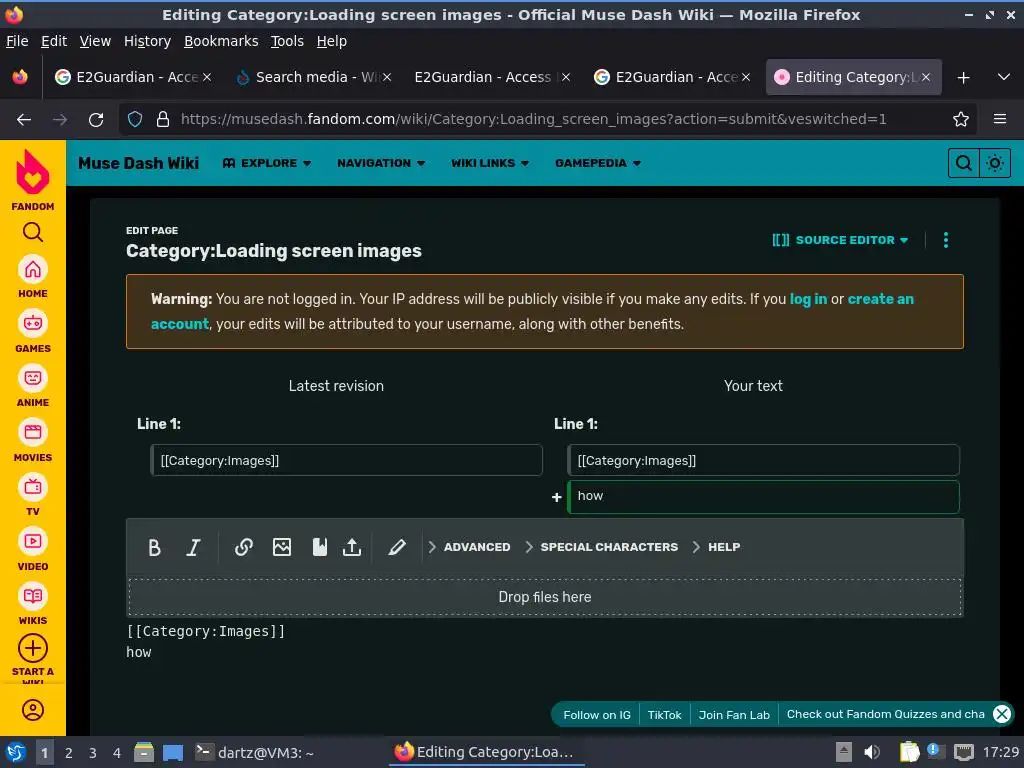Toggle bold formatting in editor toolbar
1024x768 pixels.
pos(154,547)
